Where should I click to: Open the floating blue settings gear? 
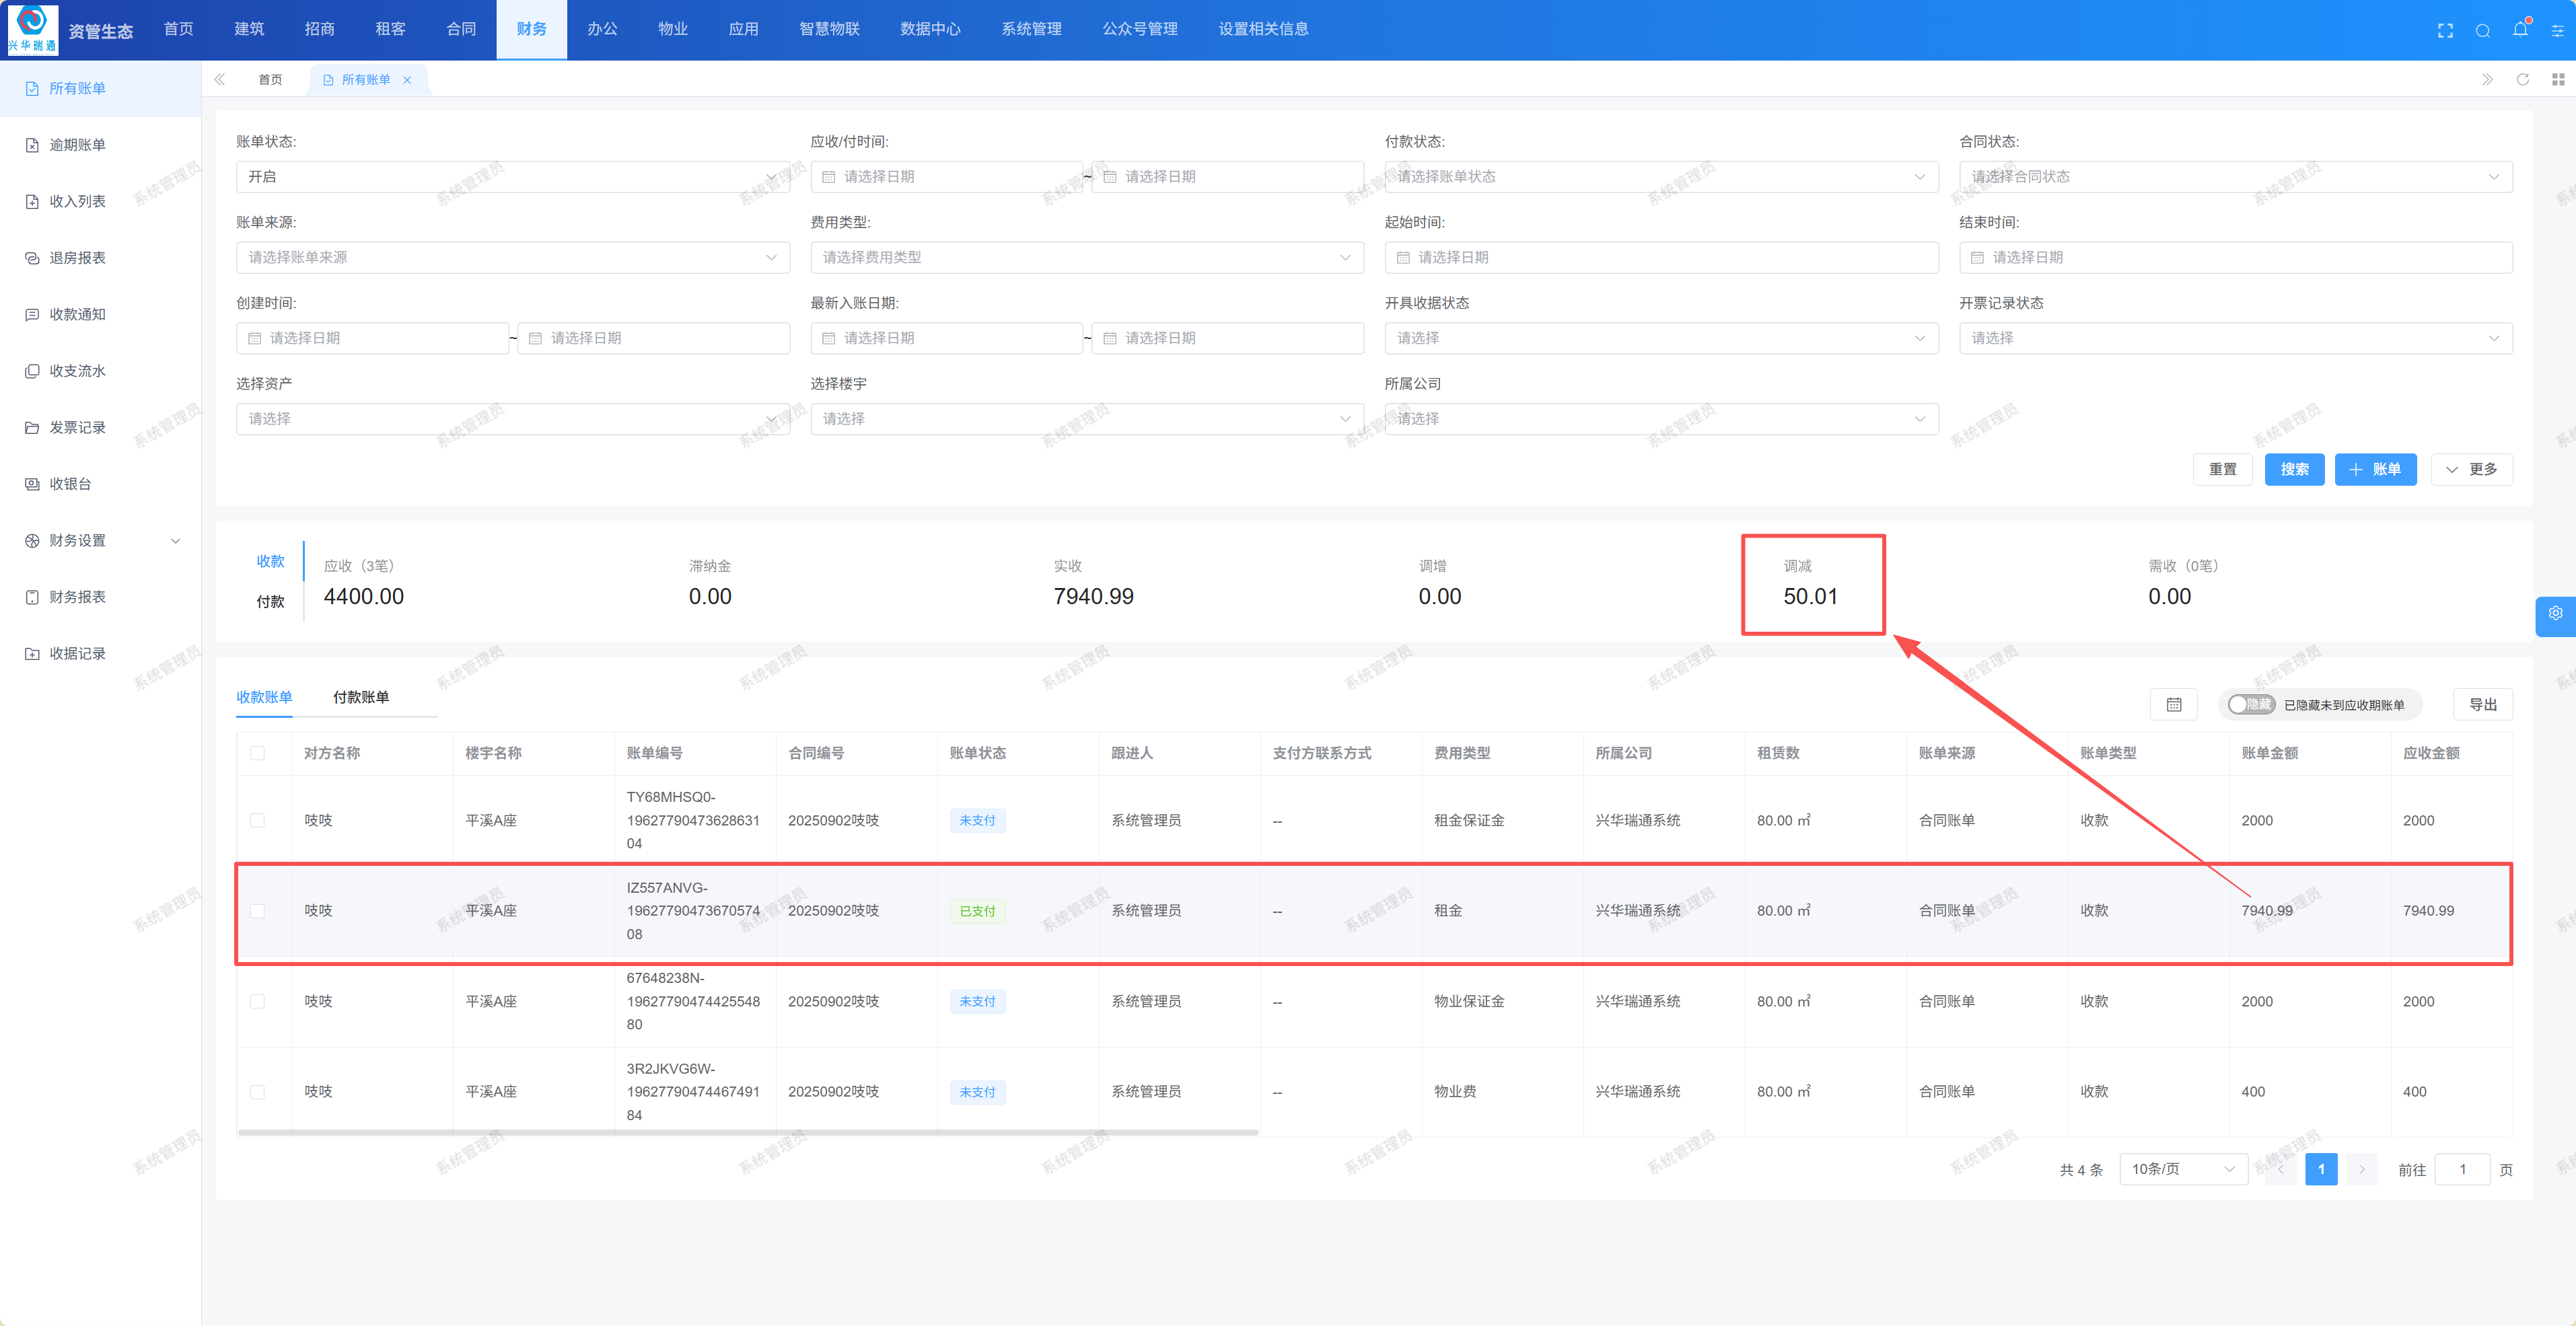point(2555,614)
